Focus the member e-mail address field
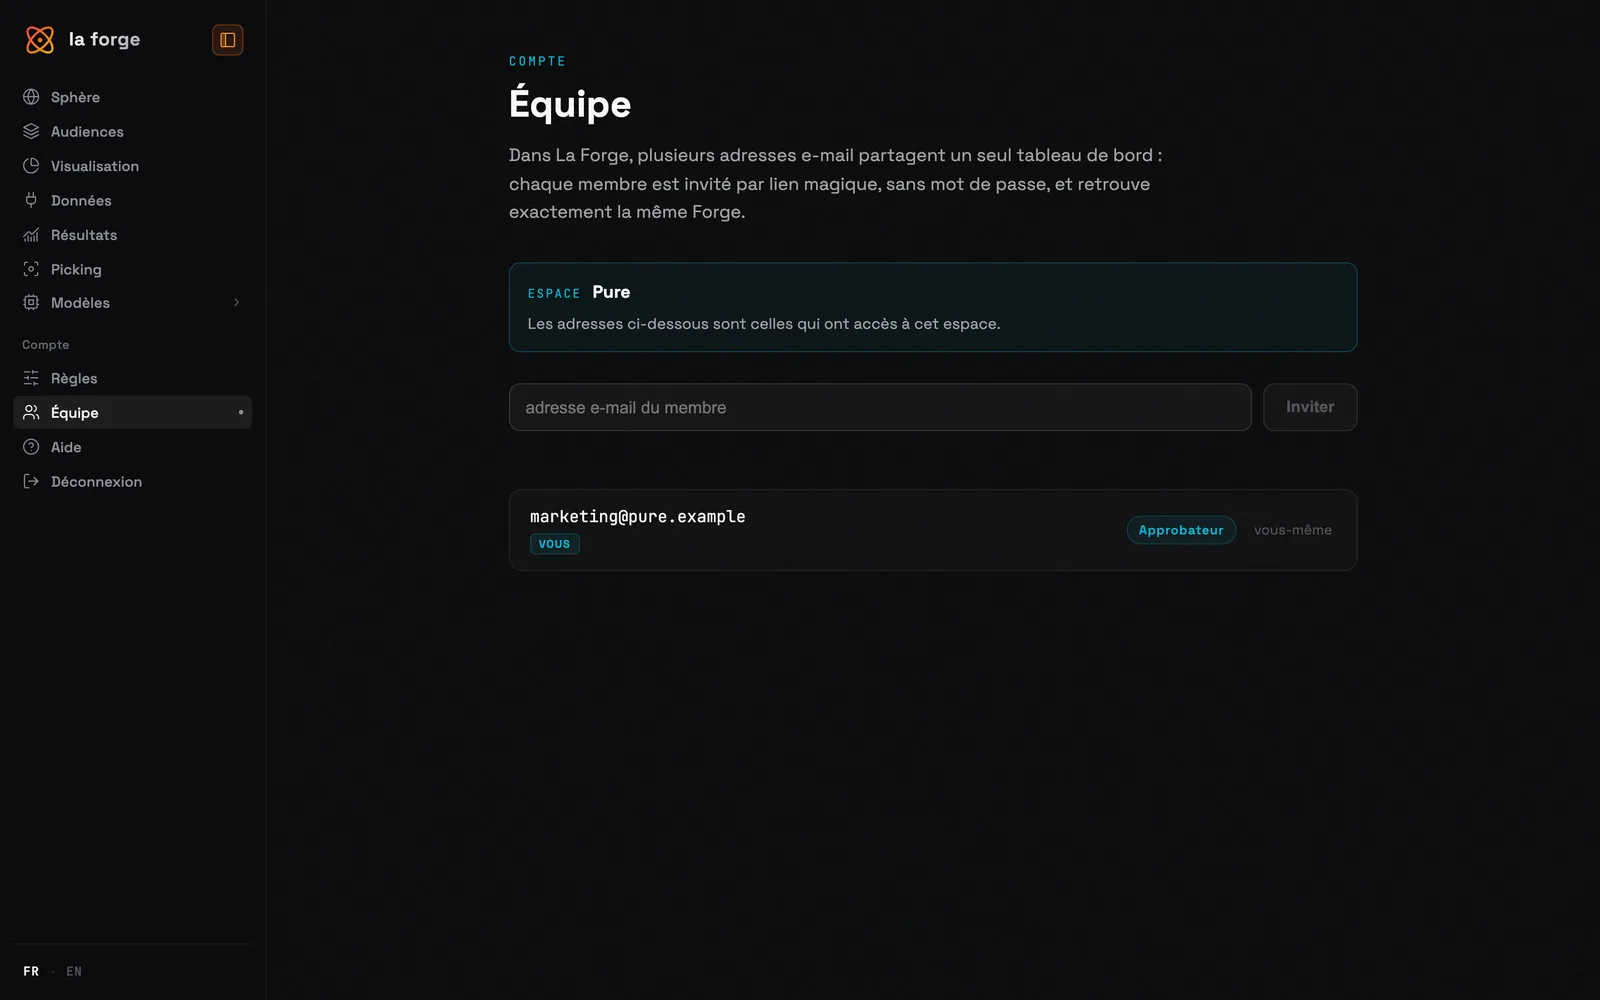The image size is (1600, 1000). click(x=880, y=407)
